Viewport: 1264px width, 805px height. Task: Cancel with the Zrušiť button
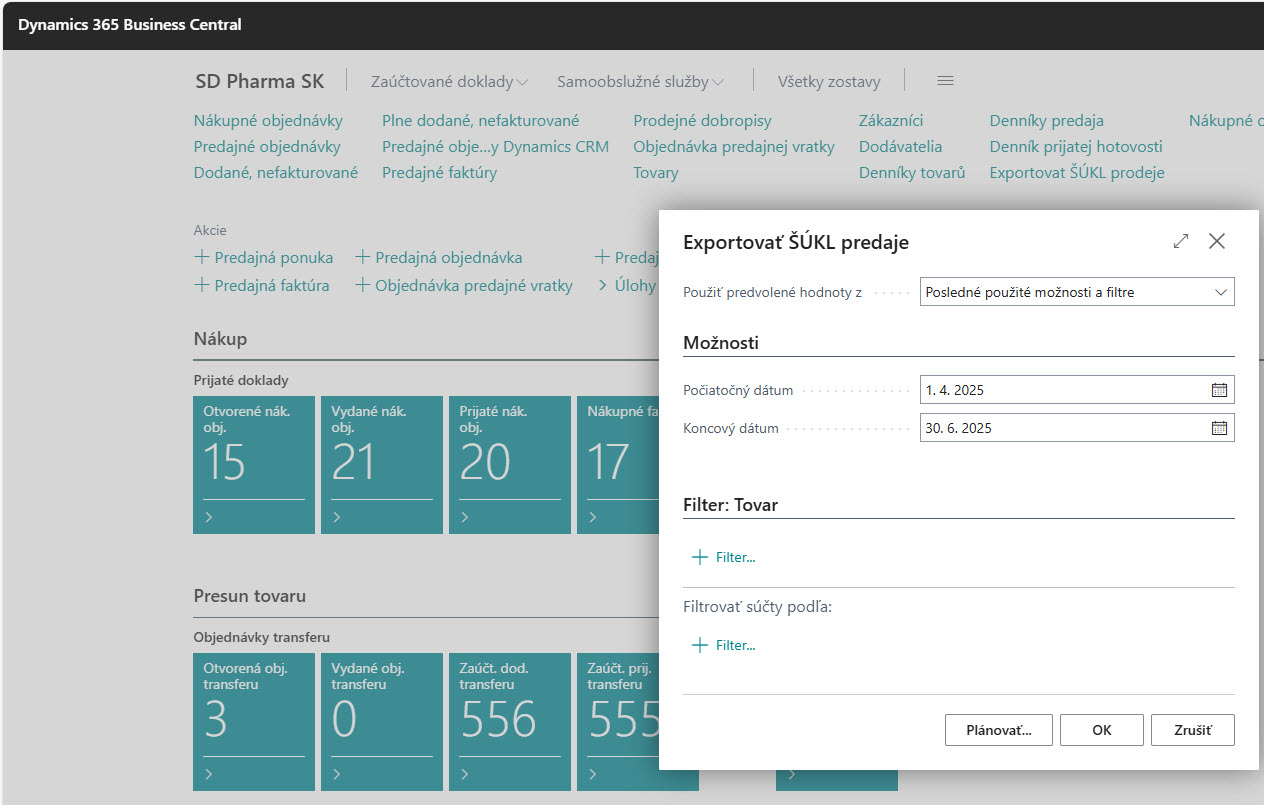(1192, 730)
